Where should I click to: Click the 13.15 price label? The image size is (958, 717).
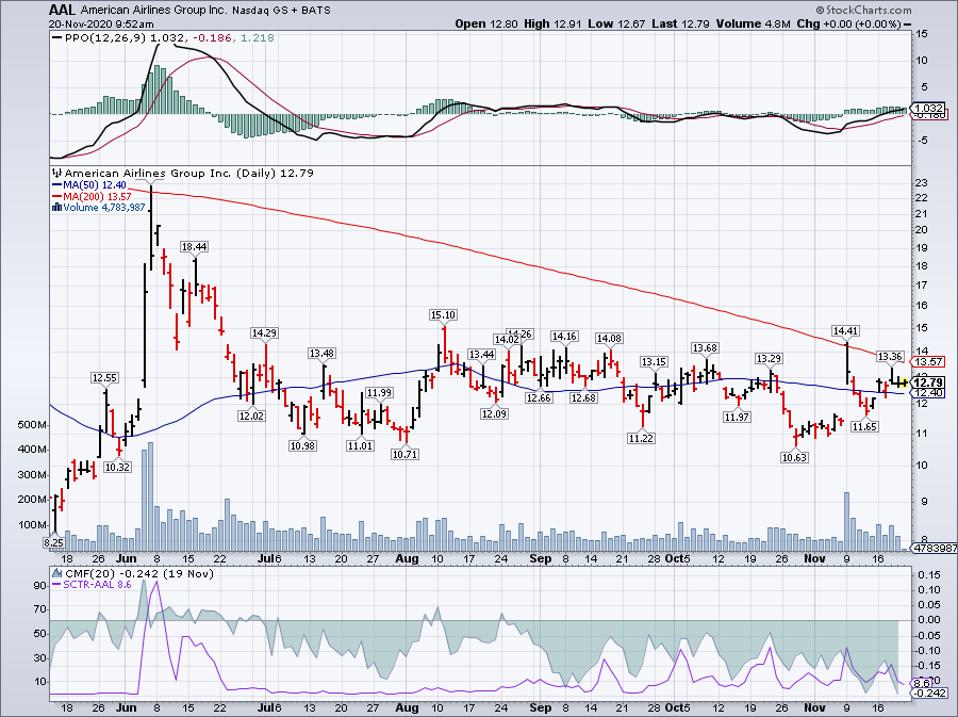click(x=653, y=362)
